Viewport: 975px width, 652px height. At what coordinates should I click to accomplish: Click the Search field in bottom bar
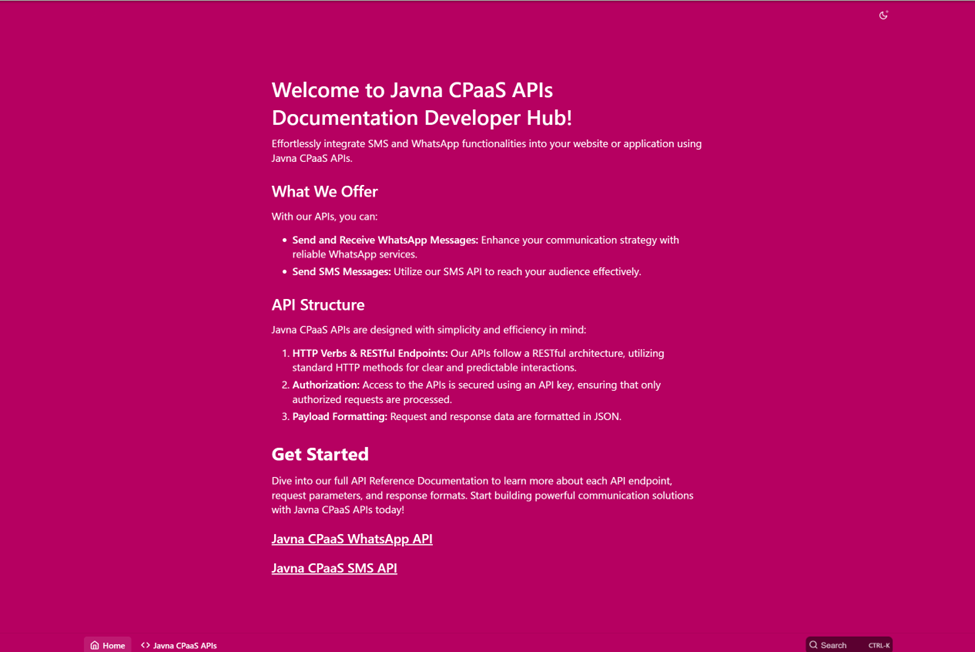coord(849,645)
